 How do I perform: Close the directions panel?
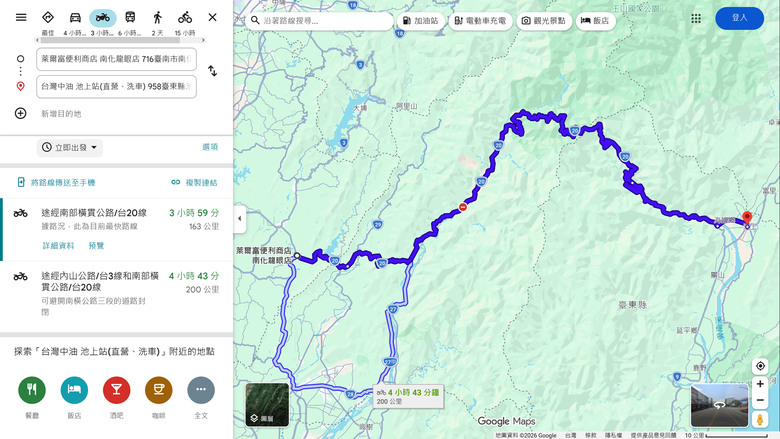212,17
